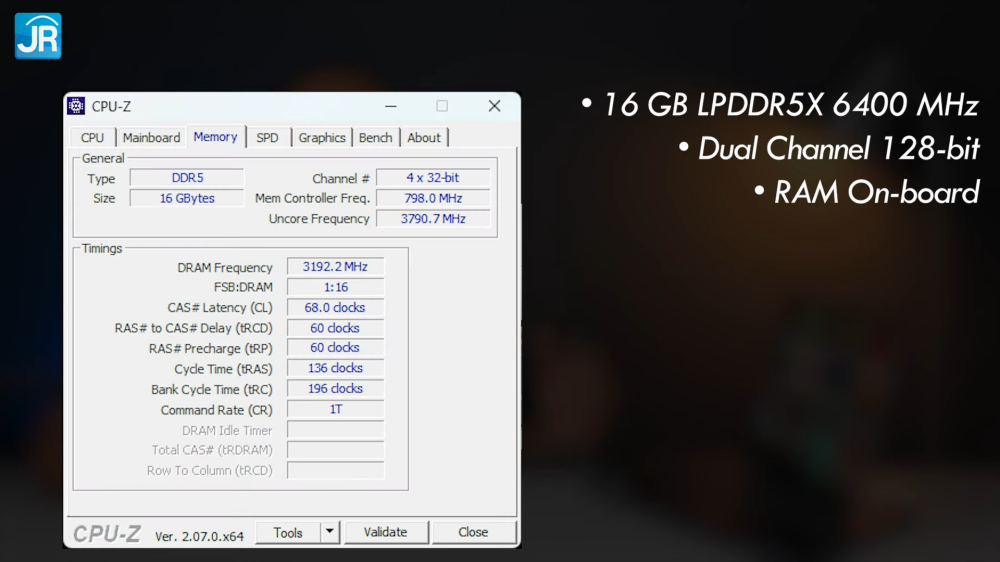Click the RAS# Precharge (tRP) value field
Viewport: 1000px width, 562px height.
(x=335, y=348)
